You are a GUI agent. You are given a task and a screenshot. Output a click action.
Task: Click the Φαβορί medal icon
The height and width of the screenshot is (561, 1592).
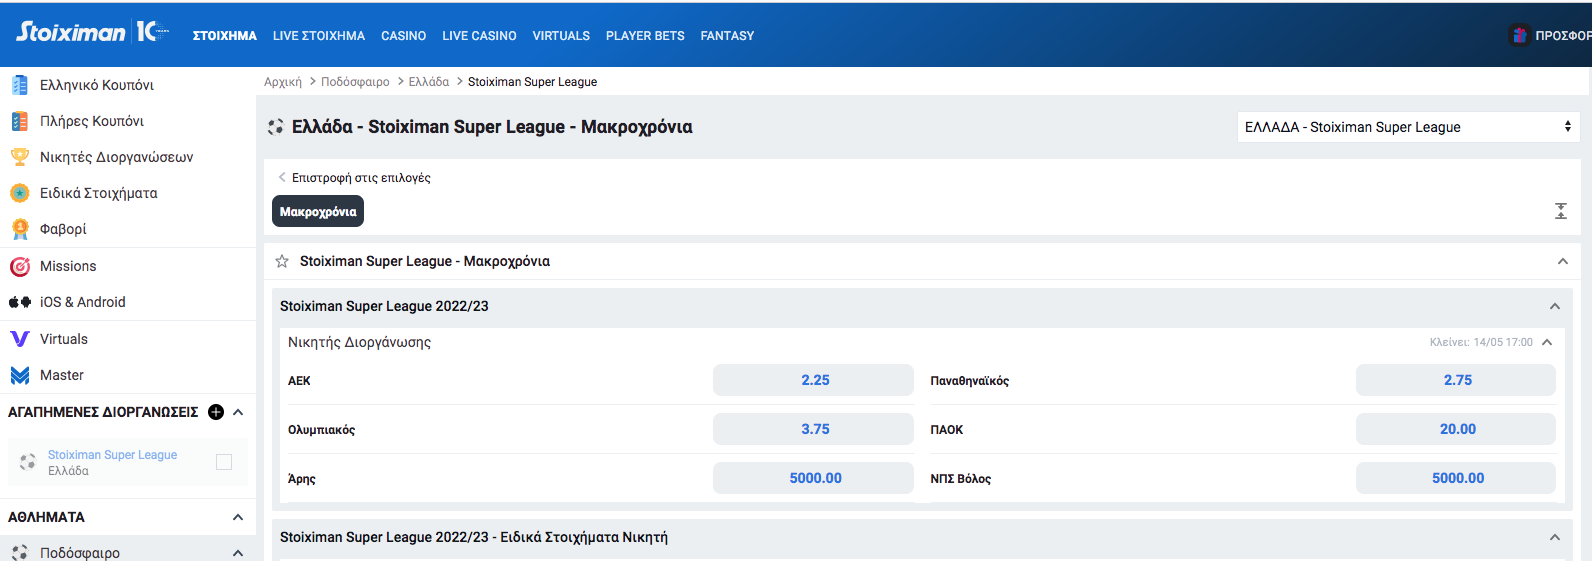click(20, 229)
